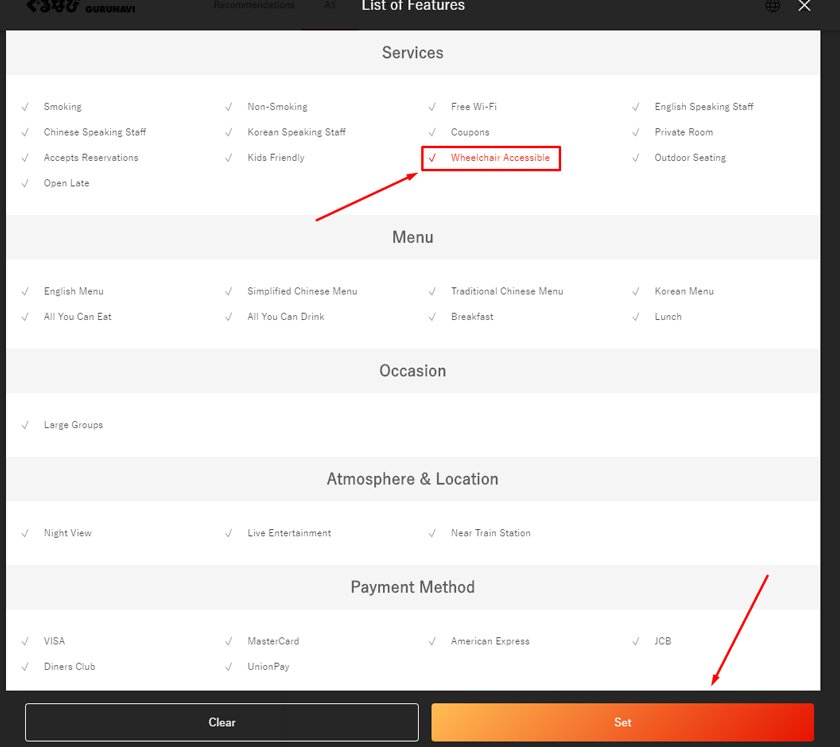
Task: Click the Clear button
Action: coord(222,722)
